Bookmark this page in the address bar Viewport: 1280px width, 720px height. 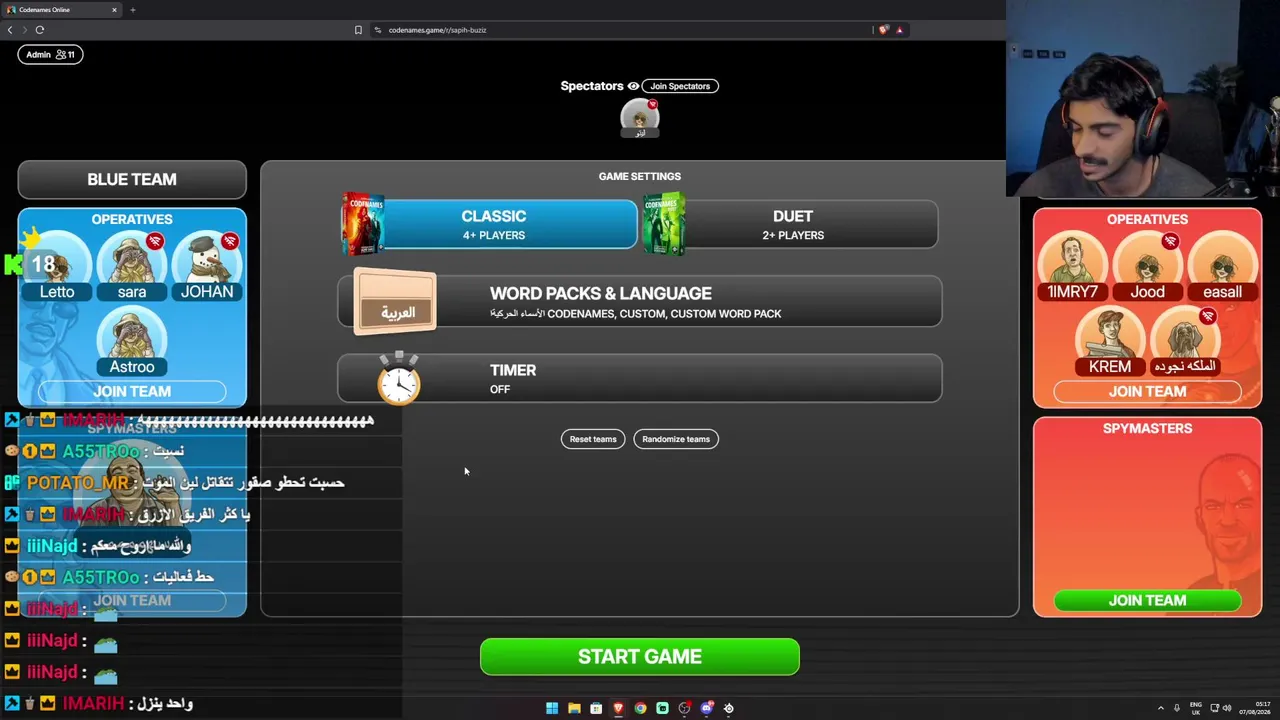tap(358, 30)
